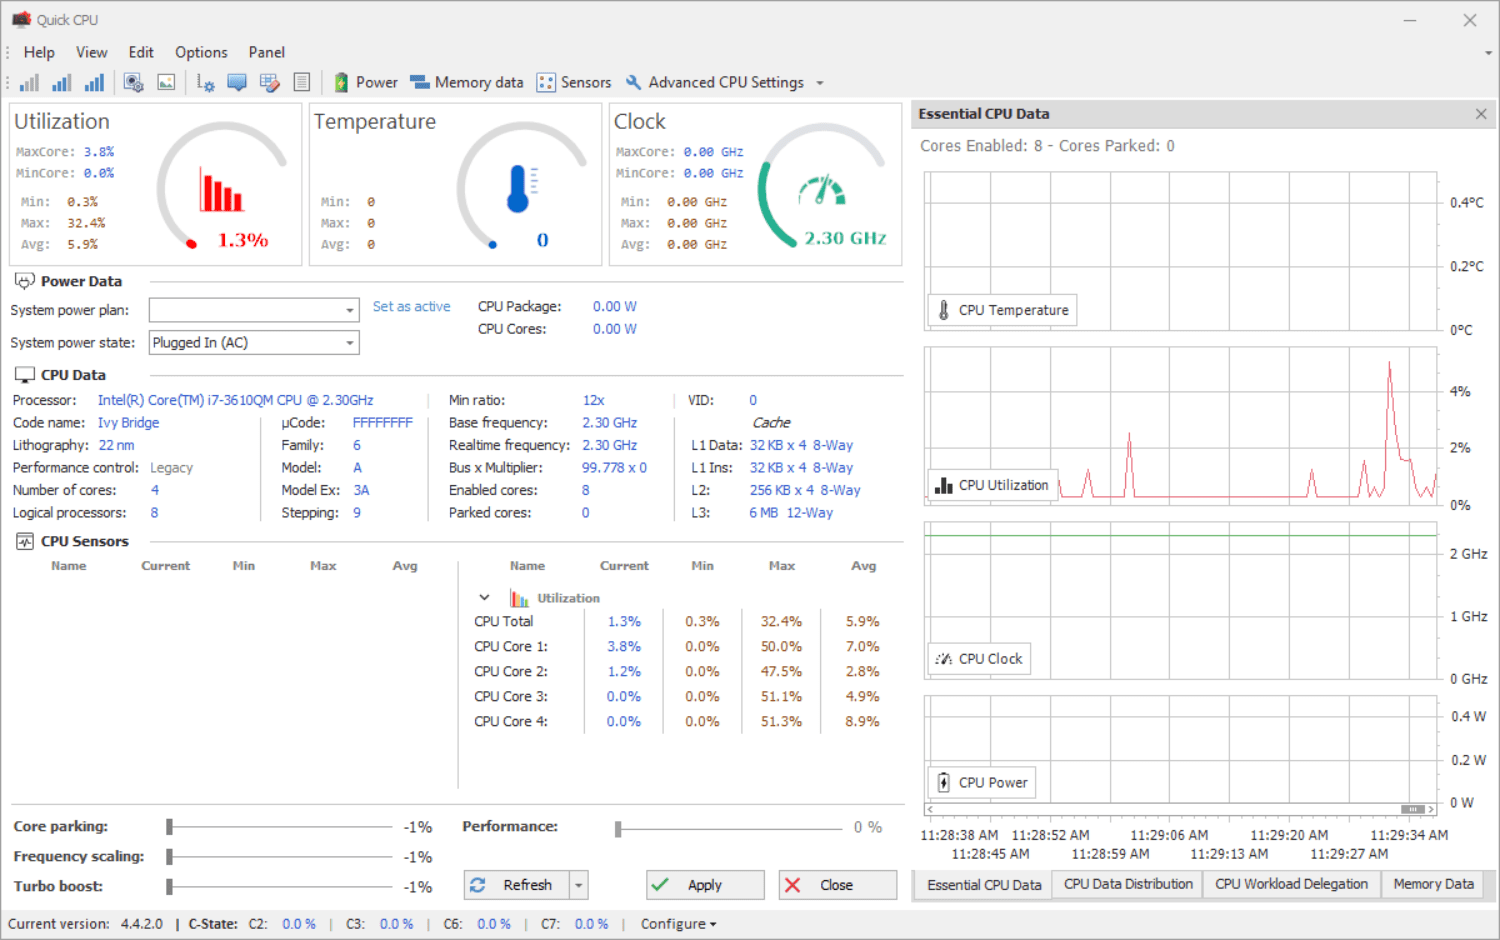Open the Help menu

pyautogui.click(x=39, y=52)
